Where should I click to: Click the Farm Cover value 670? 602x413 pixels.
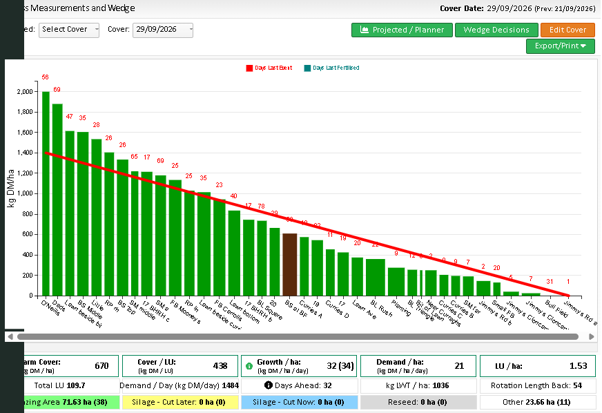(x=102, y=366)
